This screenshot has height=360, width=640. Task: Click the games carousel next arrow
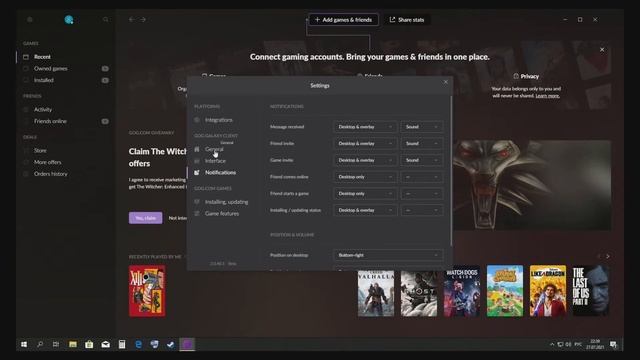click(x=608, y=256)
